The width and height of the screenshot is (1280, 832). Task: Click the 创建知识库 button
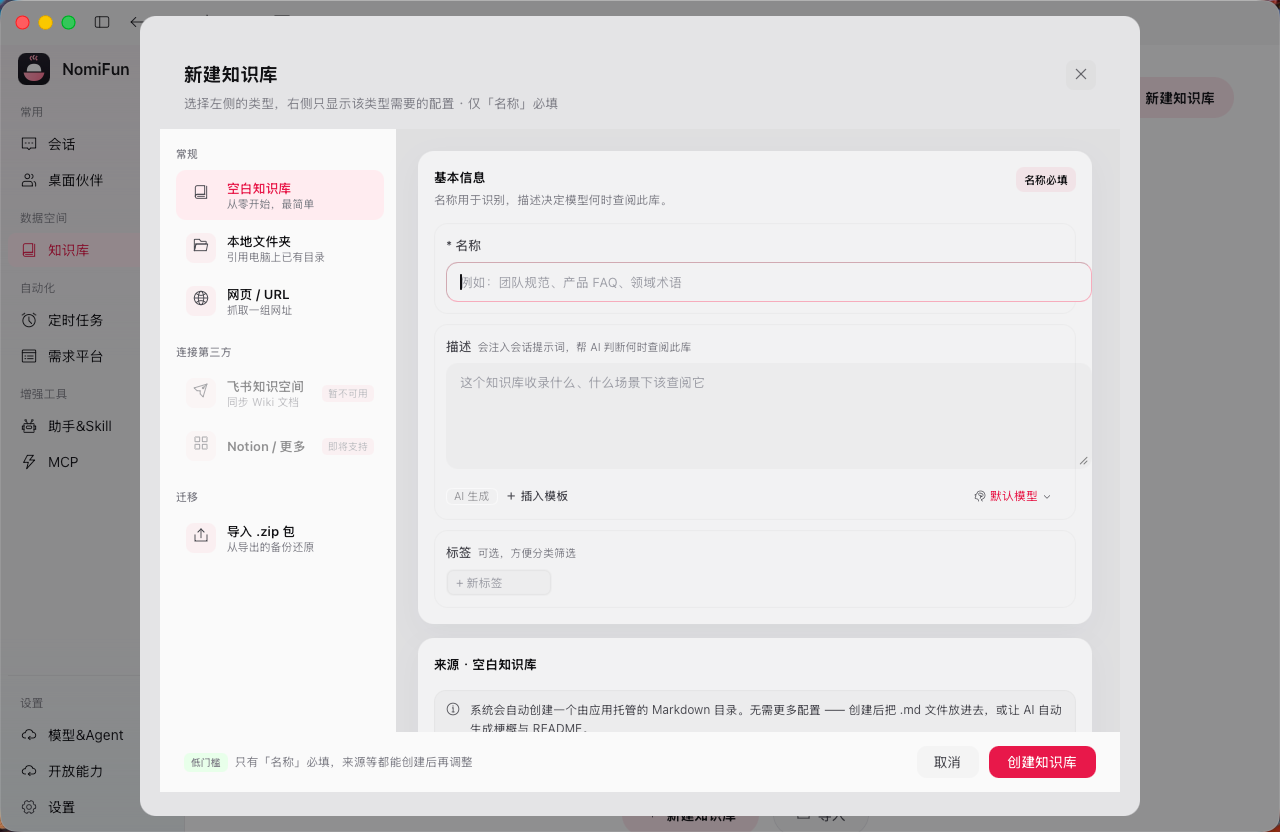click(1042, 762)
